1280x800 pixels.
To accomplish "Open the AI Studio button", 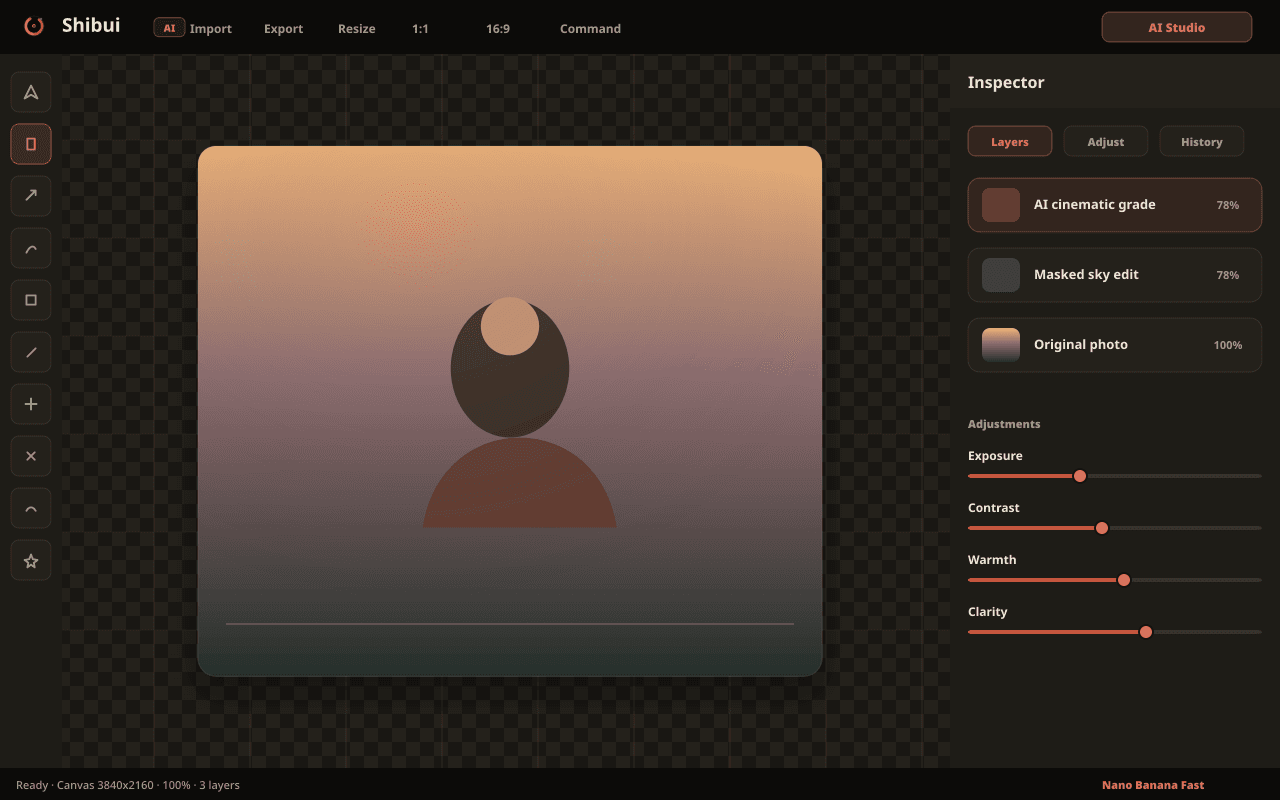I will (x=1177, y=27).
